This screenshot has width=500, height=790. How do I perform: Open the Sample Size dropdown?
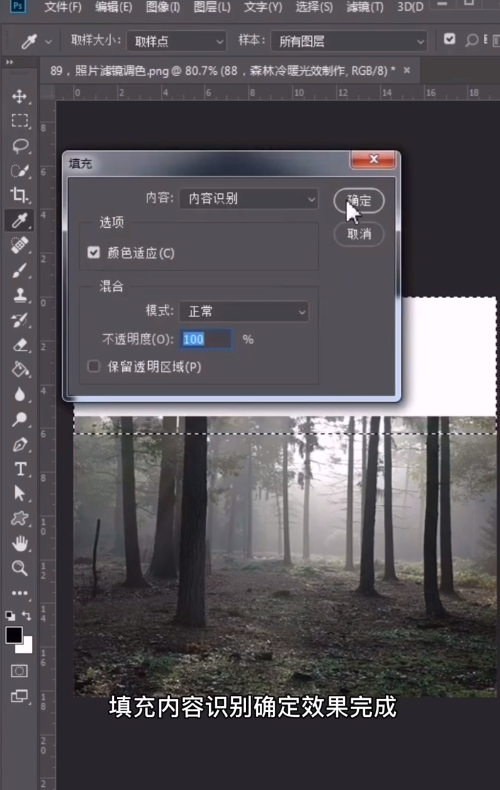pos(176,41)
